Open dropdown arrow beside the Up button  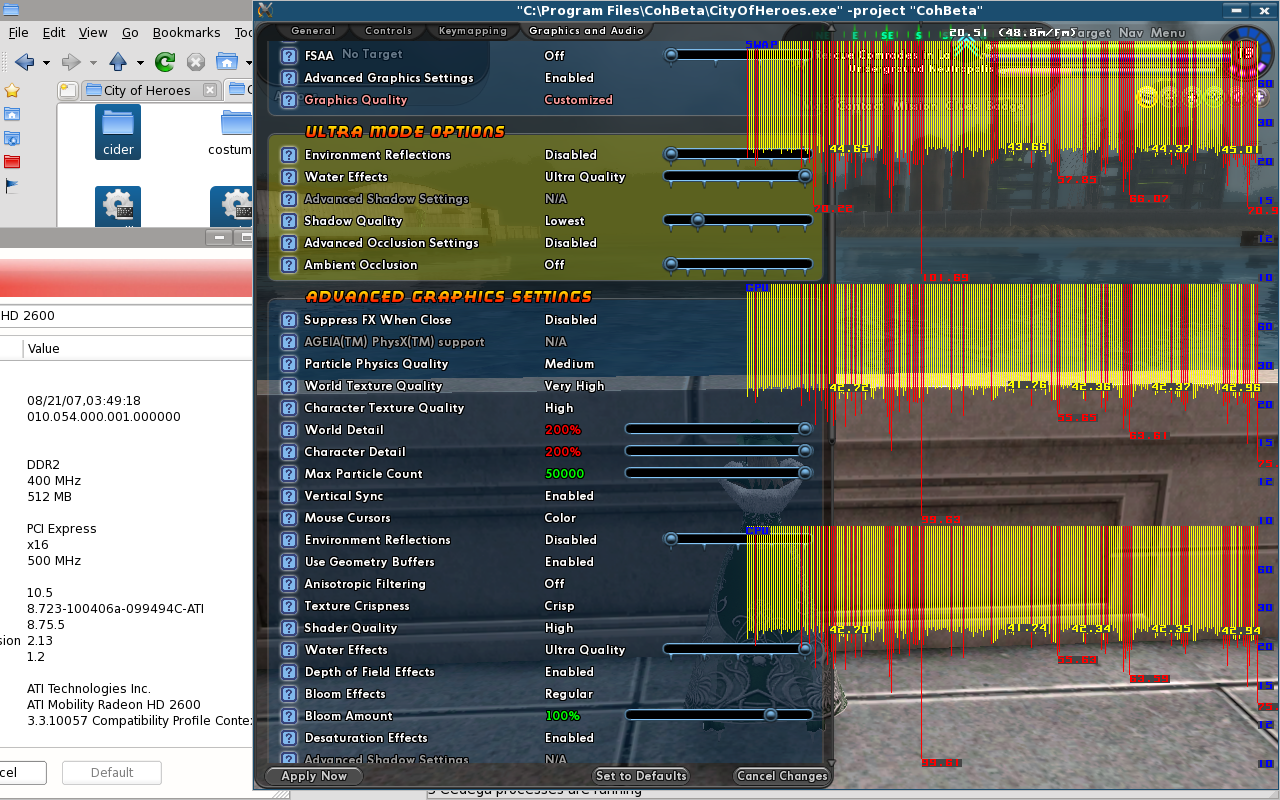coord(138,62)
